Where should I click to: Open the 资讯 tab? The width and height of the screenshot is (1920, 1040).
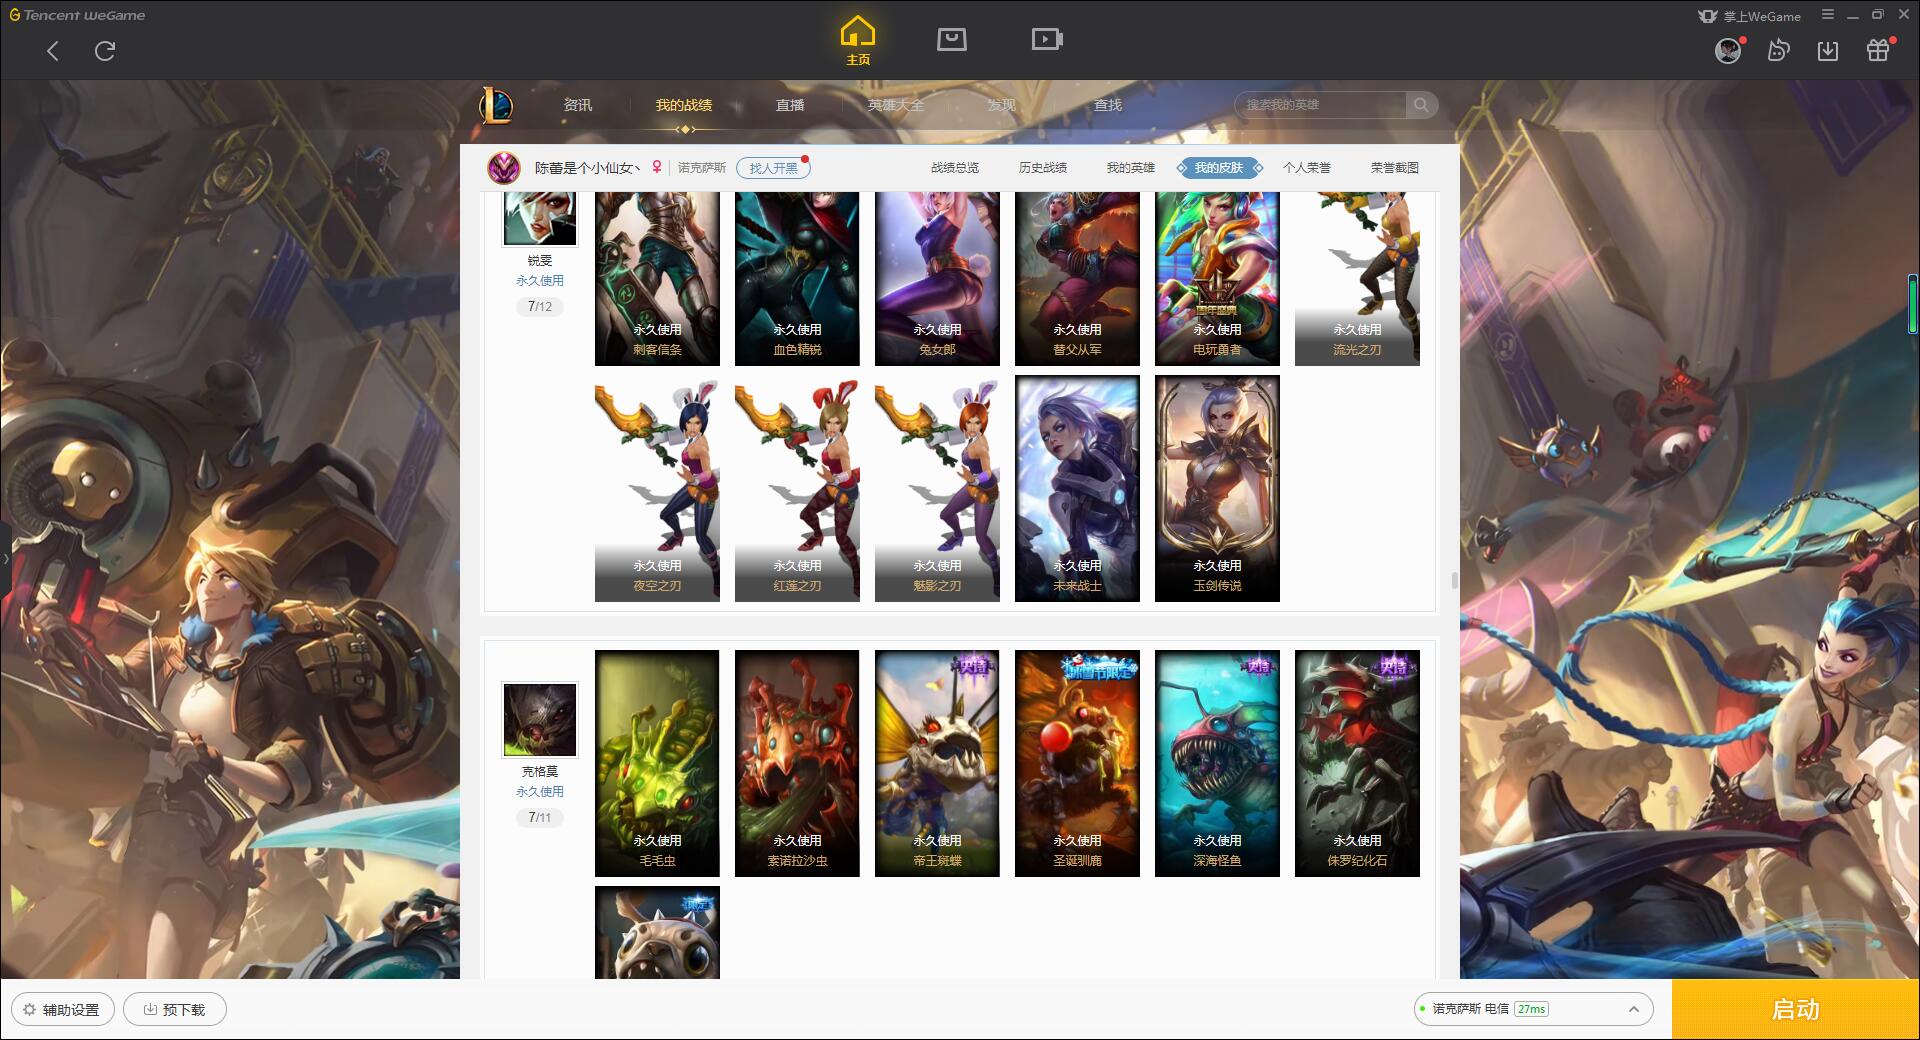click(x=578, y=105)
